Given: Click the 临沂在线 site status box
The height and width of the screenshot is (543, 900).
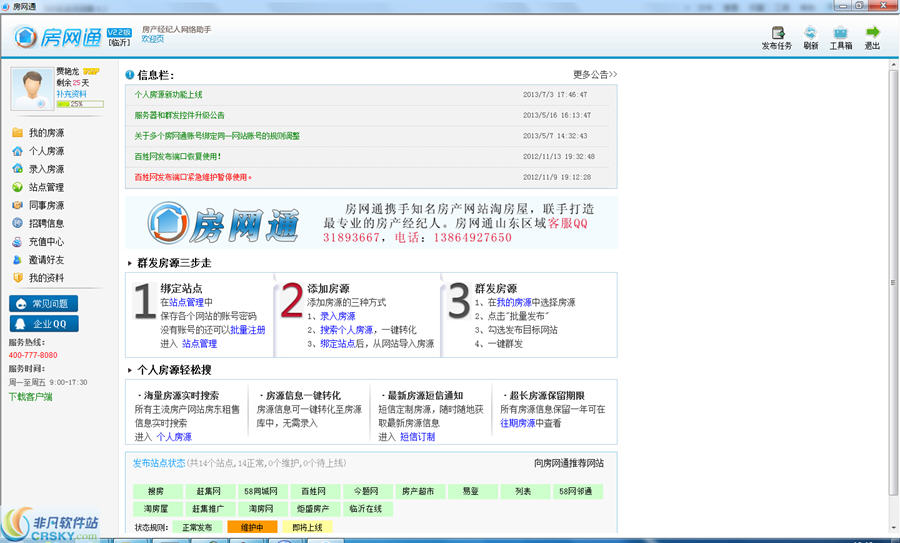Looking at the screenshot, I should pos(366,509).
